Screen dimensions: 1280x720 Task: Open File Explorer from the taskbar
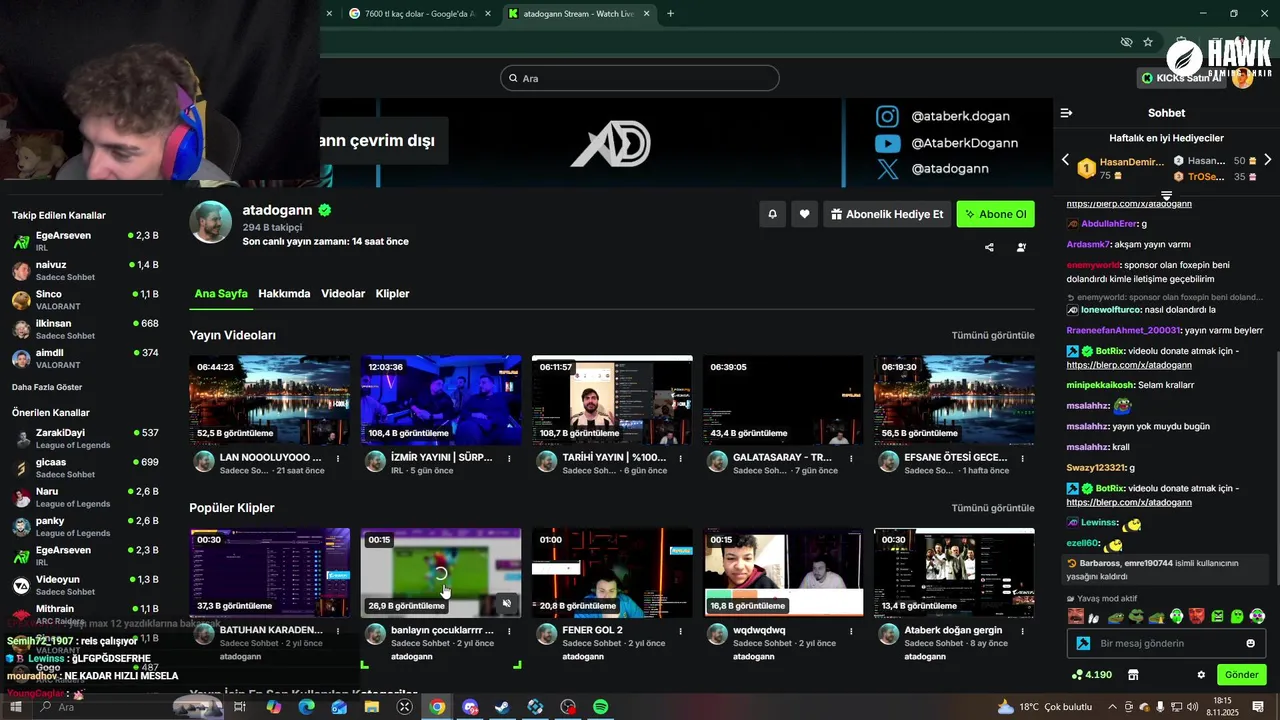(371, 707)
